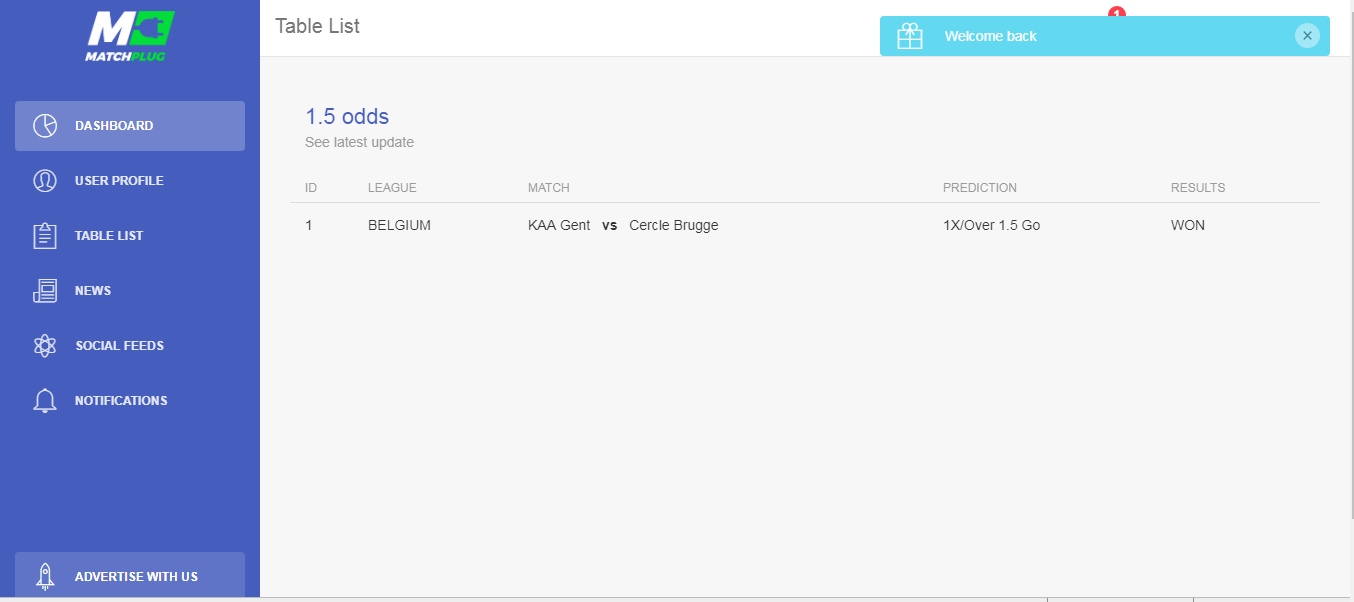Click the MatchPlug logo
Image resolution: width=1354 pixels, height=602 pixels.
click(x=130, y=36)
